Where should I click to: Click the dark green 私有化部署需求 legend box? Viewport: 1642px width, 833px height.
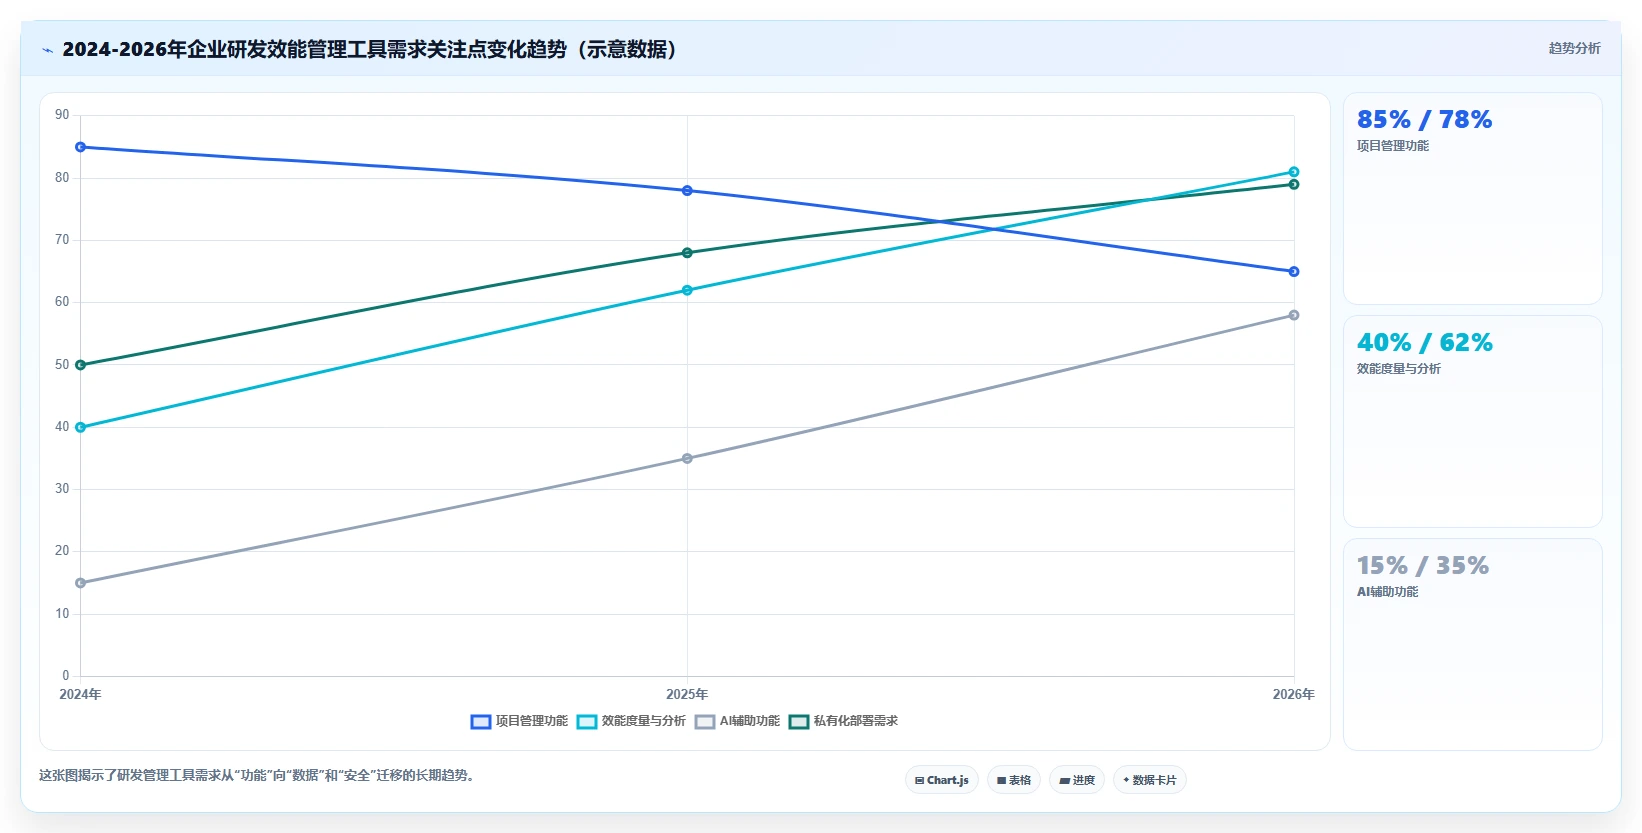click(799, 722)
